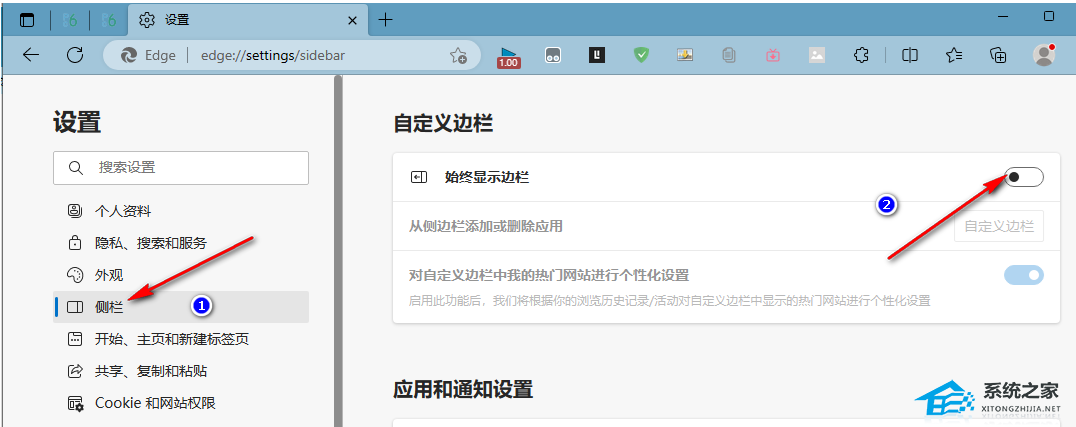The height and width of the screenshot is (427, 1076).
Task: Select 侧栏 in settings menu
Action: click(x=110, y=307)
